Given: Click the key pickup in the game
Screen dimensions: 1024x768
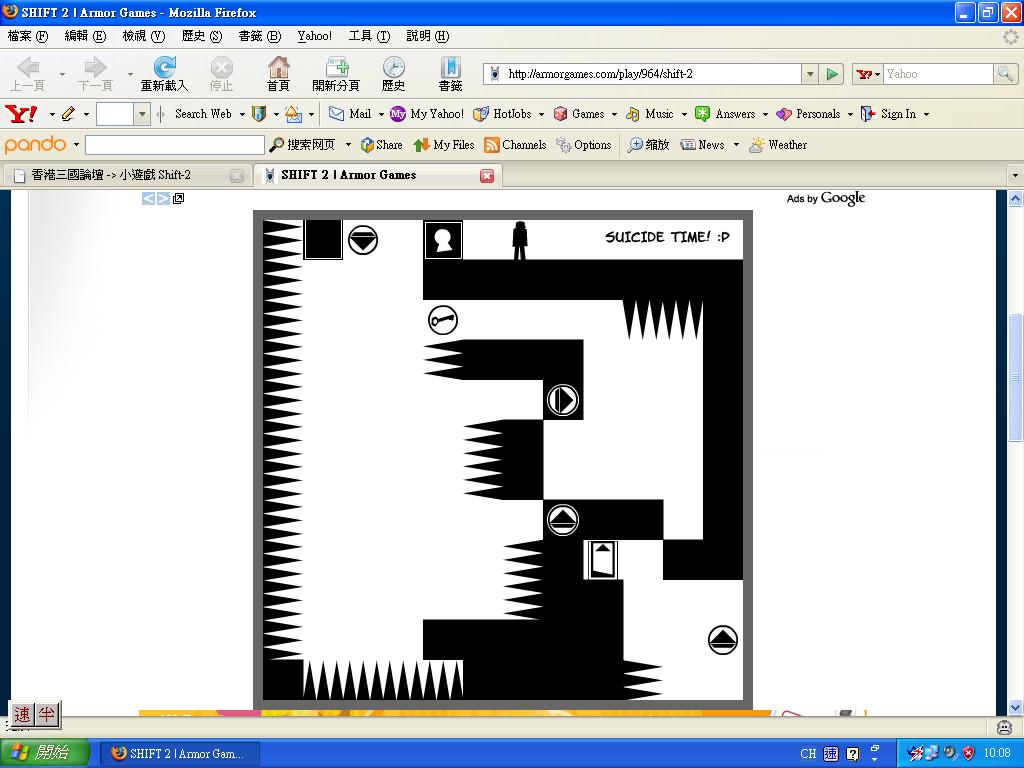Looking at the screenshot, I should 443,320.
